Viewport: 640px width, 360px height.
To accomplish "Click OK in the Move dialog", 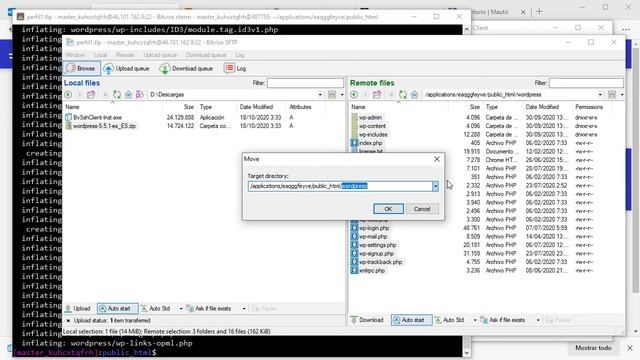I will [x=388, y=209].
